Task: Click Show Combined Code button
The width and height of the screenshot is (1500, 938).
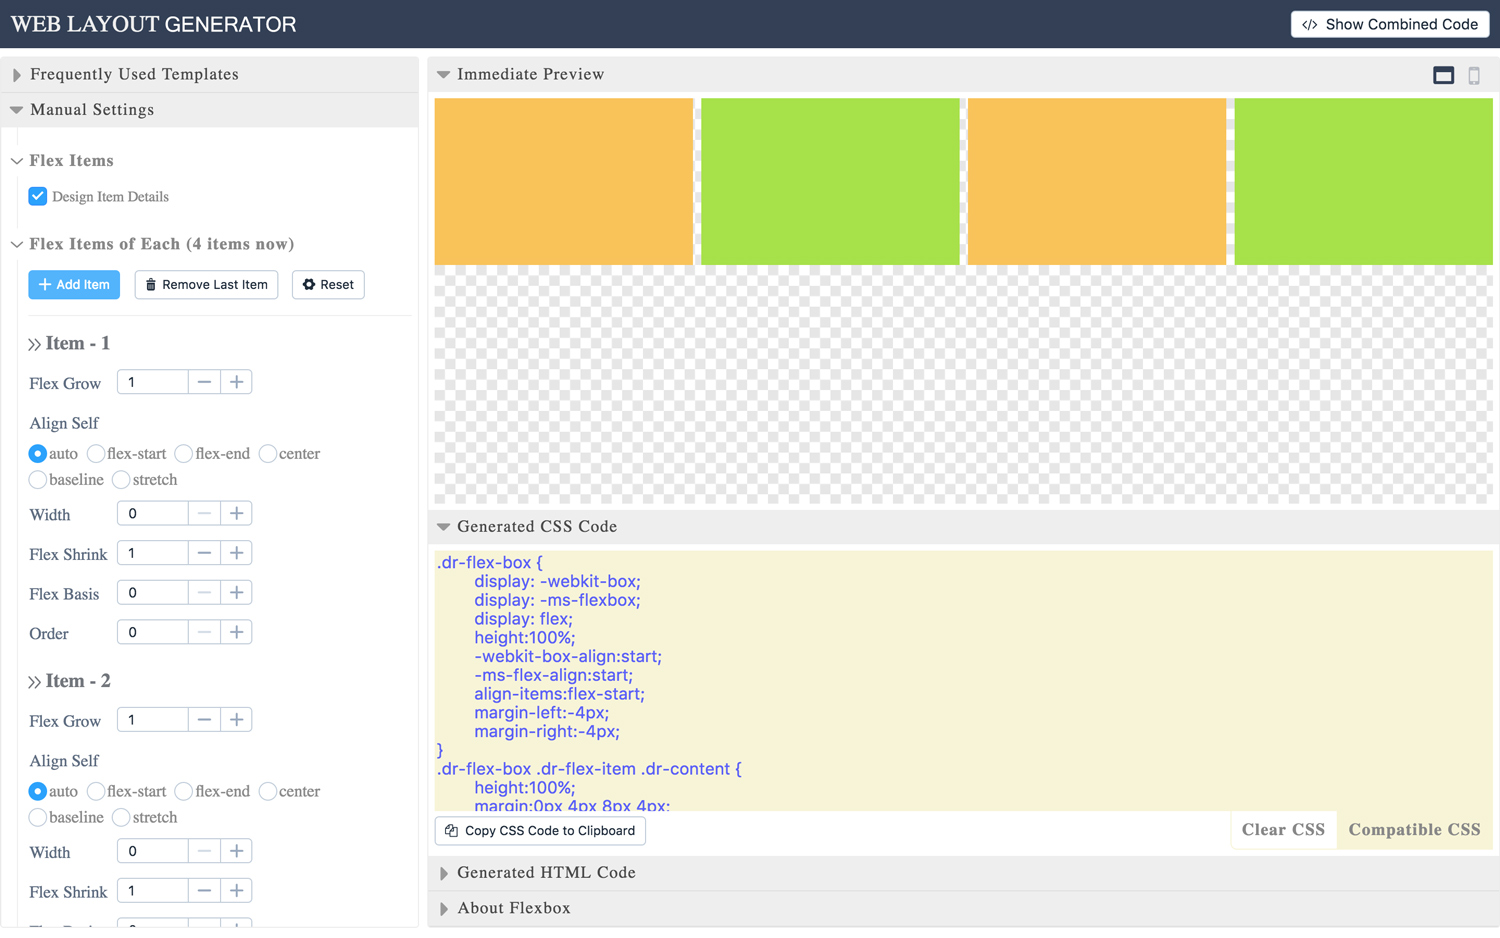Action: [1390, 24]
